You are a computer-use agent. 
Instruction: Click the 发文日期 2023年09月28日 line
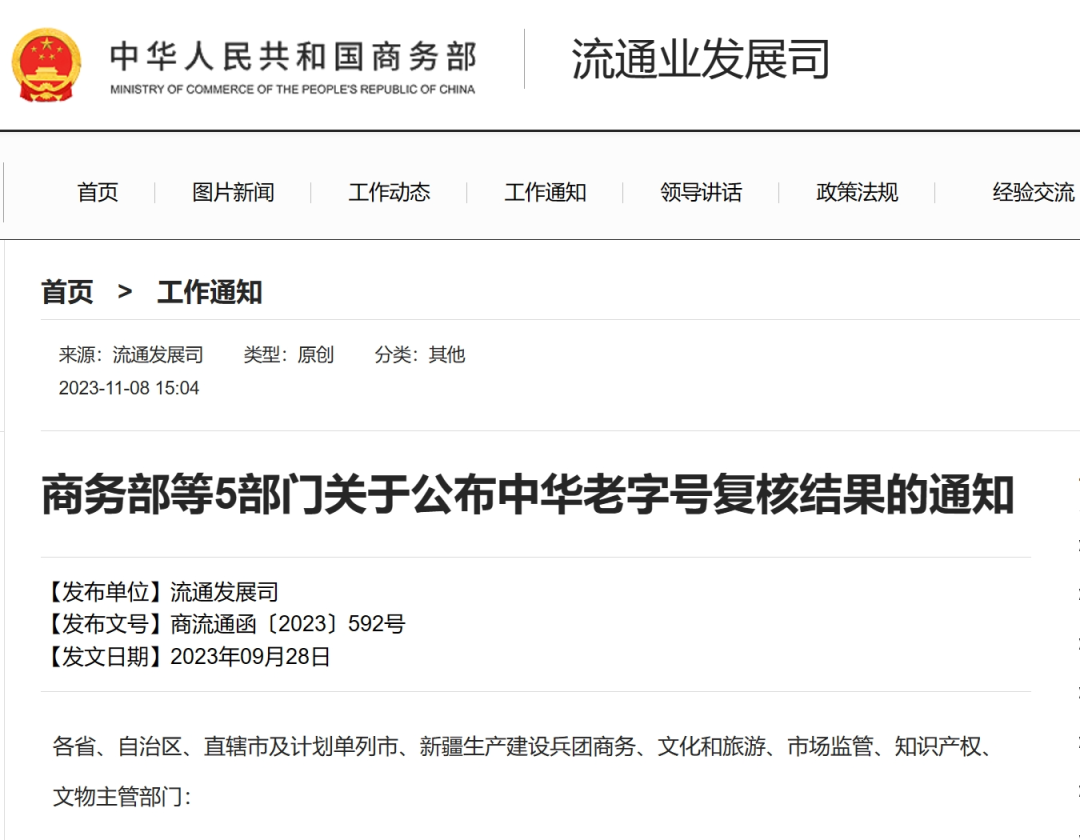coord(186,657)
